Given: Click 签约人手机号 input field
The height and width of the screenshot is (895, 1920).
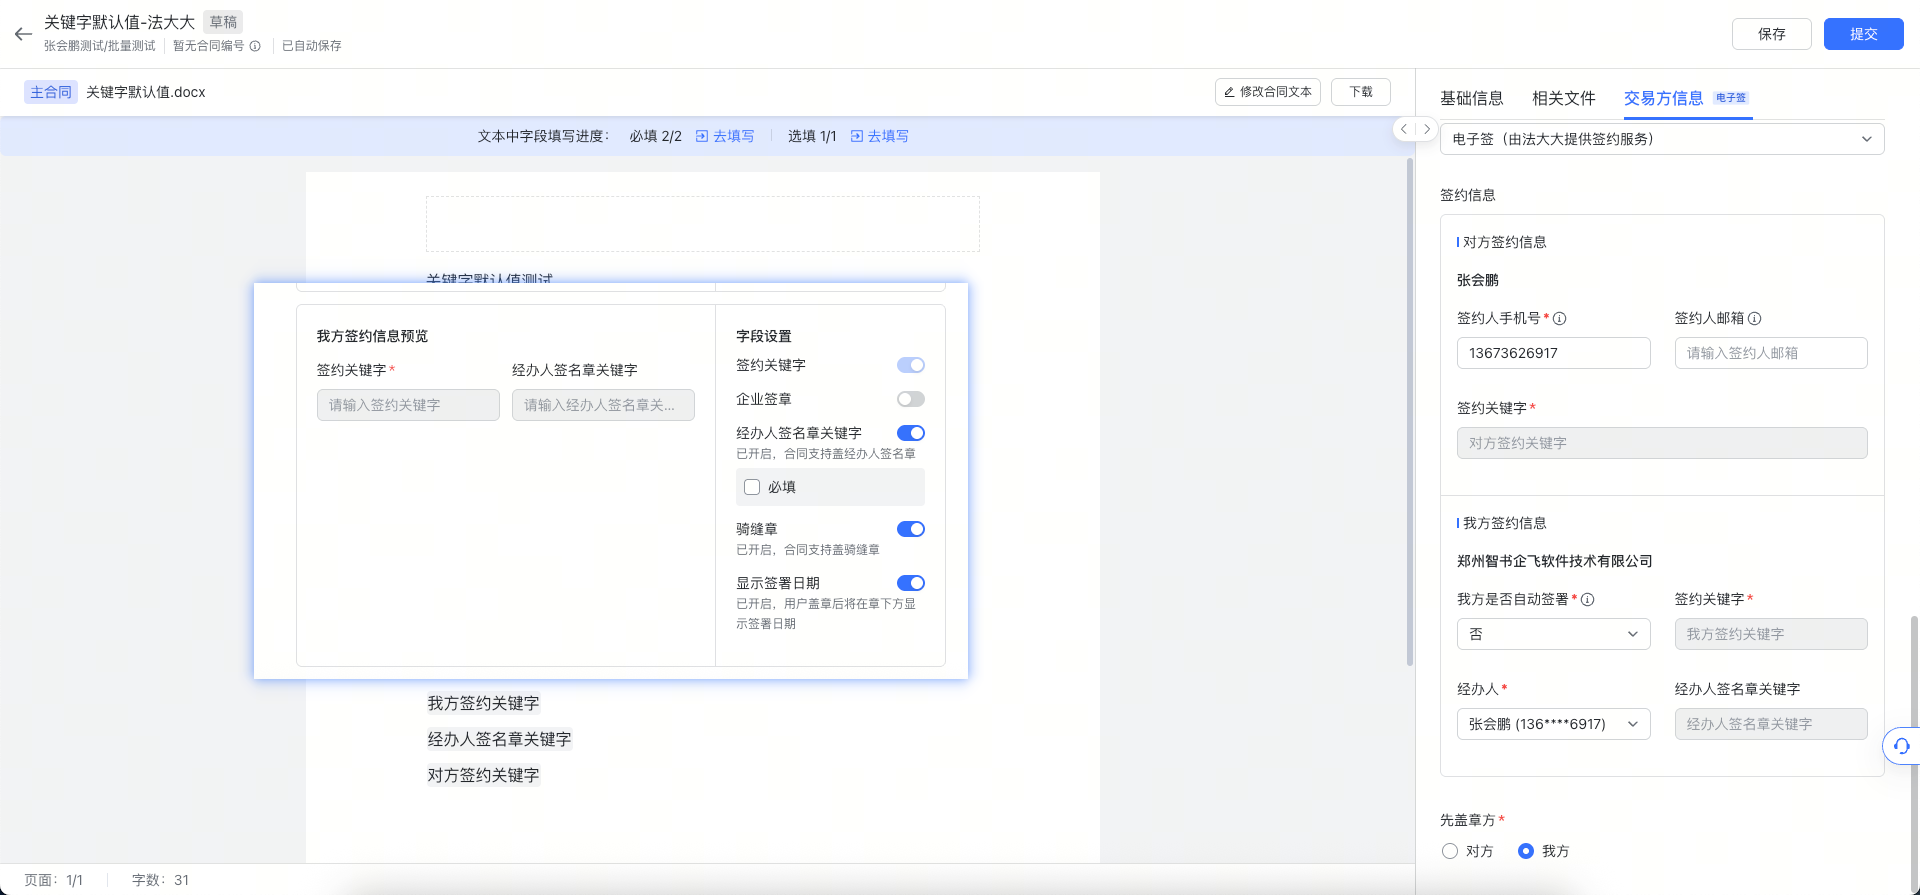Looking at the screenshot, I should 1553,353.
